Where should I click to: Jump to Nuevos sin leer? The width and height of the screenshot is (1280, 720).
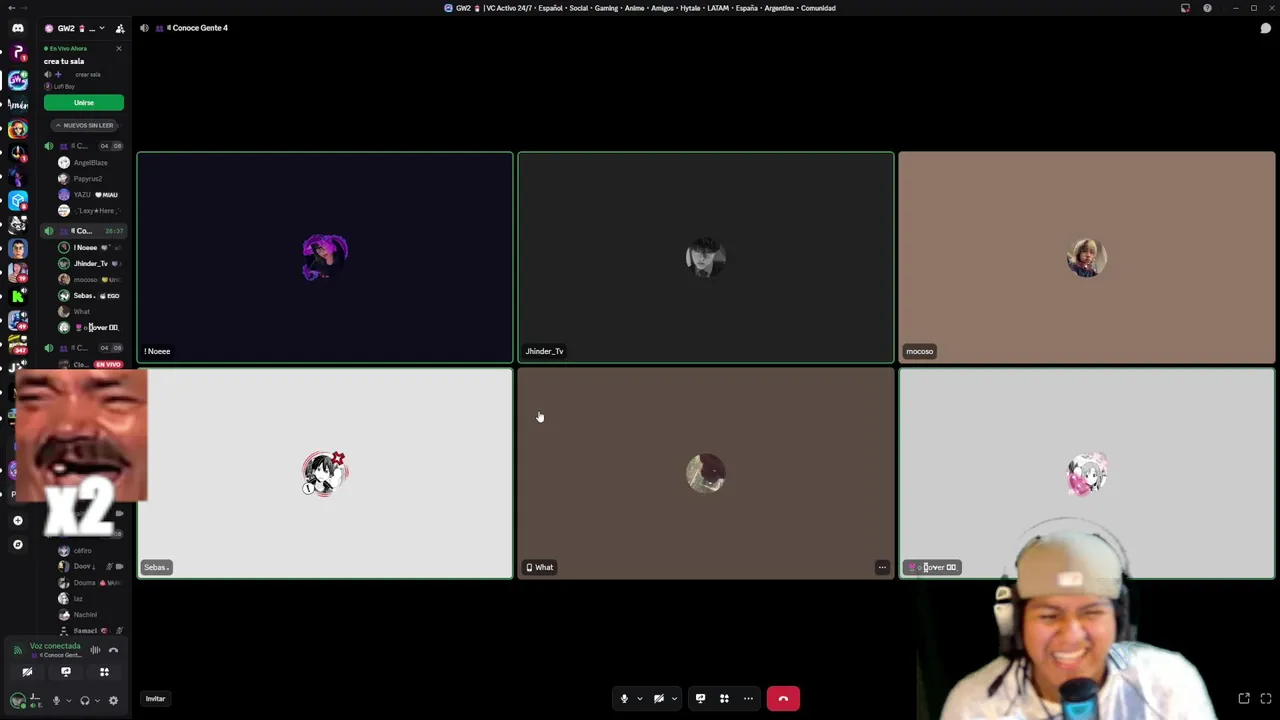click(x=84, y=125)
